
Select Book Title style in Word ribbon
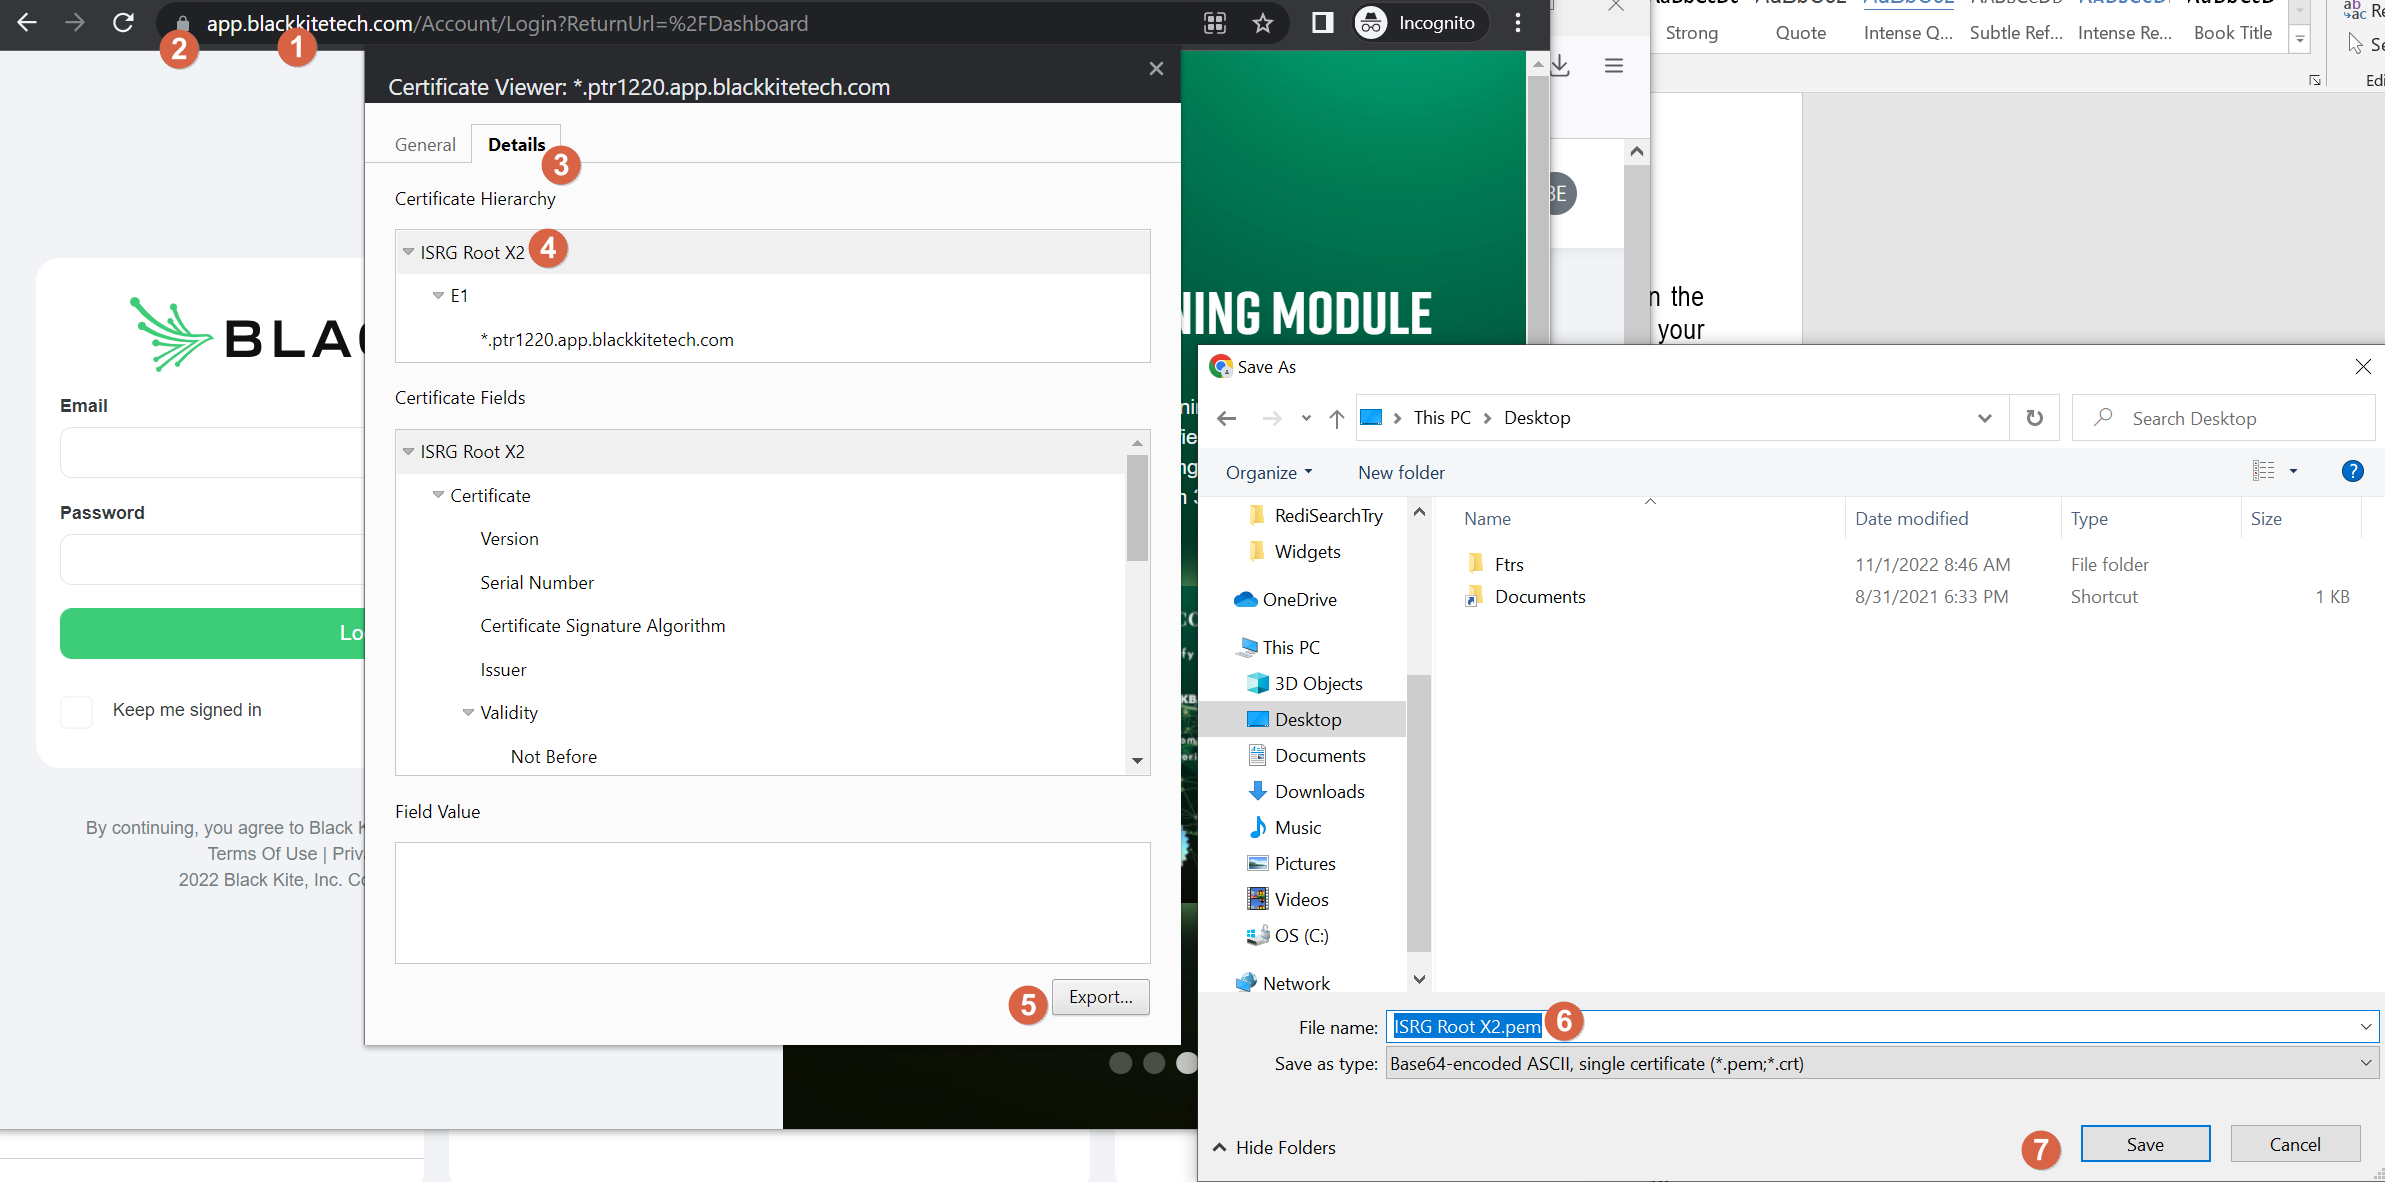(x=2232, y=33)
